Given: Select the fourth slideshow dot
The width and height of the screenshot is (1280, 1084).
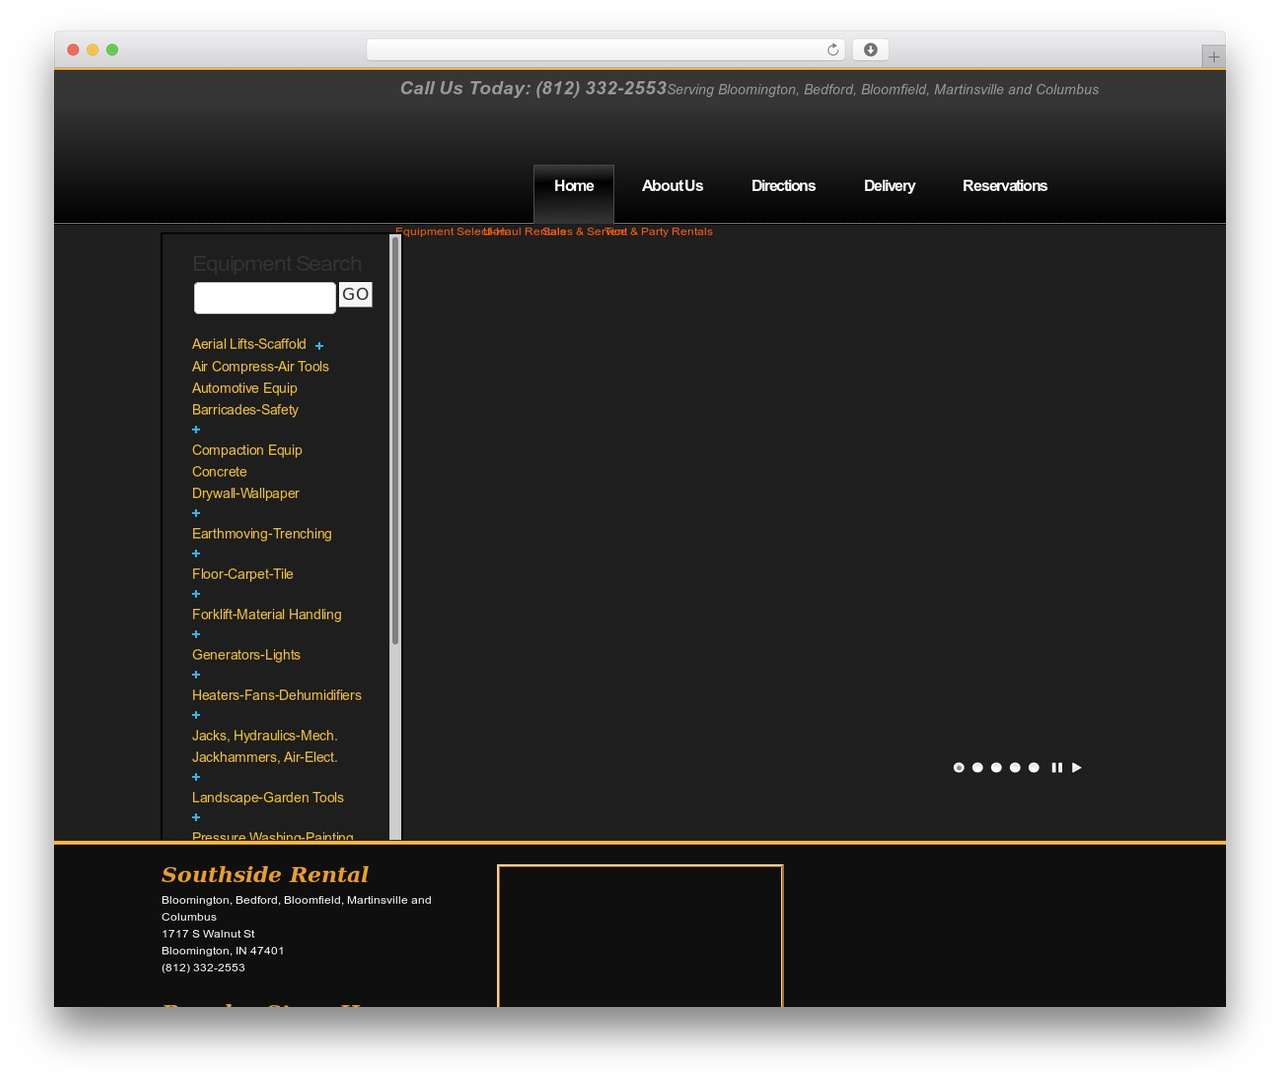Looking at the screenshot, I should [1015, 768].
